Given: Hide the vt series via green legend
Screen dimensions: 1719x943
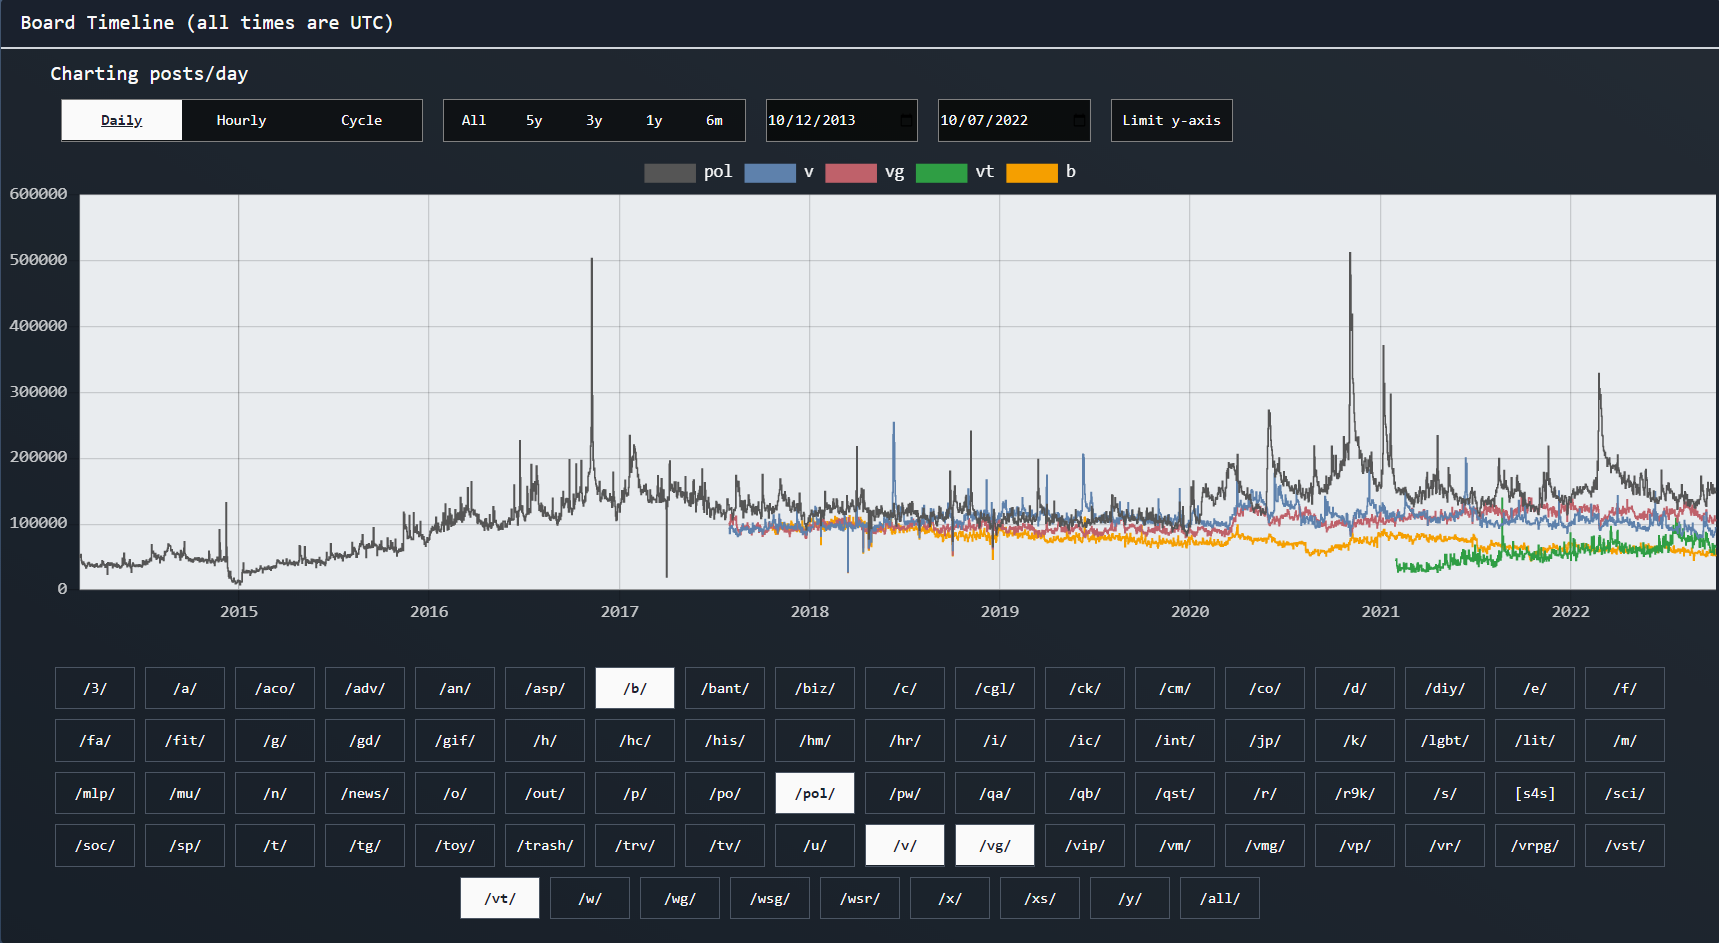Looking at the screenshot, I should point(940,173).
